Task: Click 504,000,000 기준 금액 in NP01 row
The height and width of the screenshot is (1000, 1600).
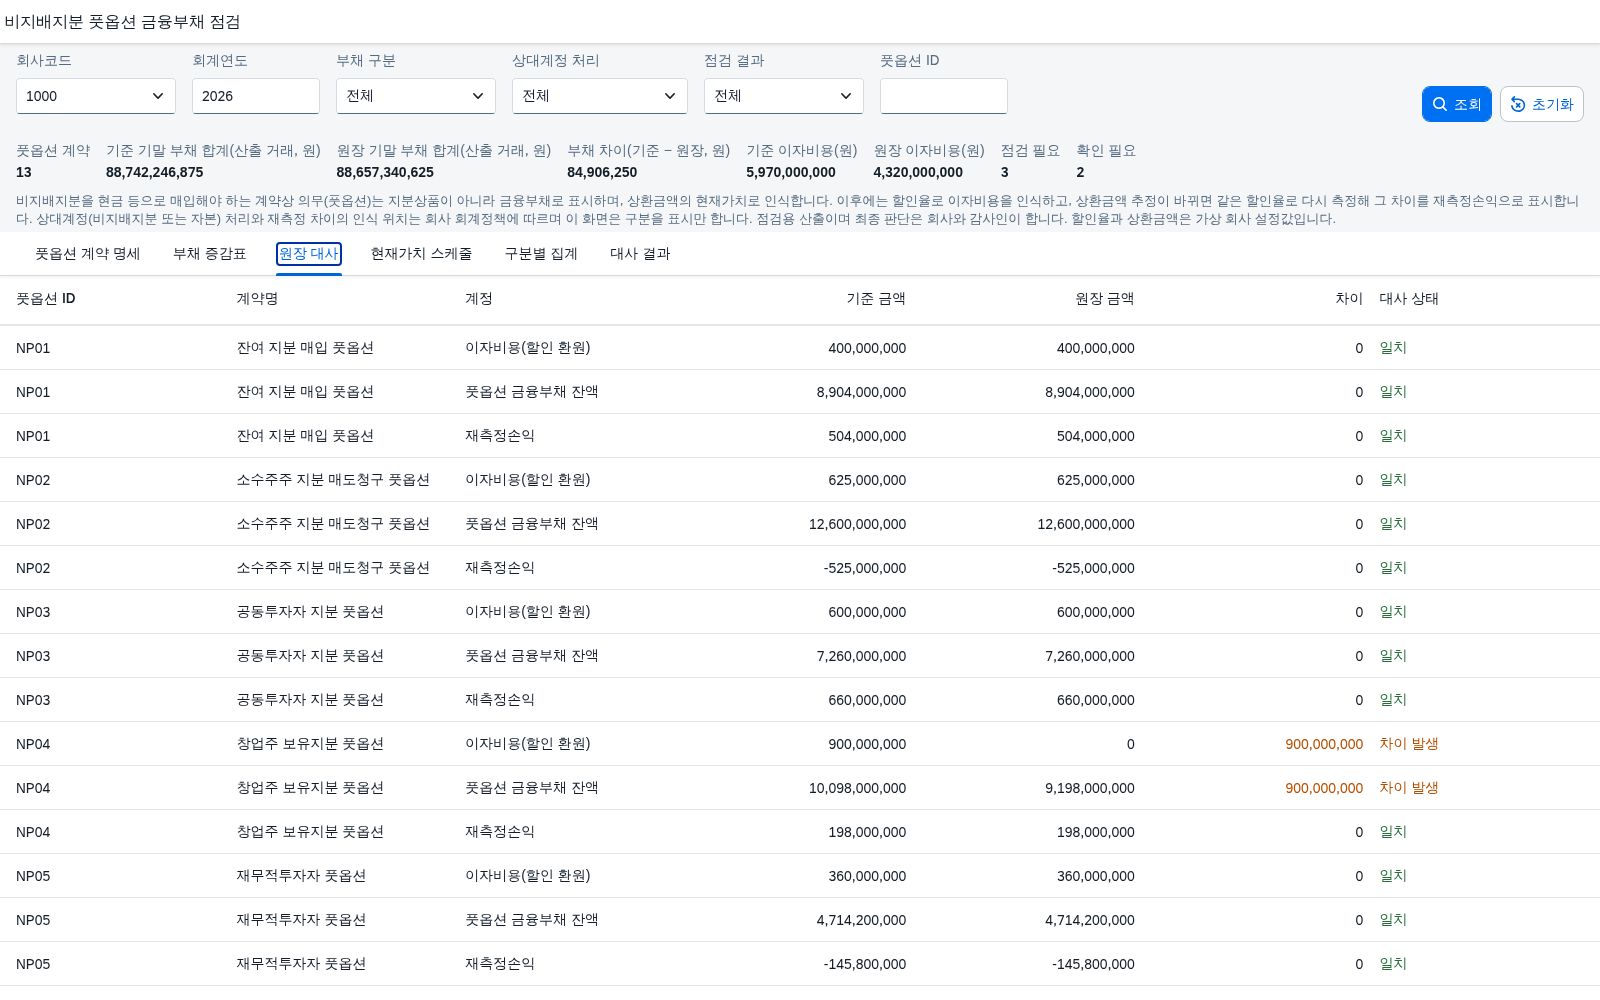Action: coord(867,436)
